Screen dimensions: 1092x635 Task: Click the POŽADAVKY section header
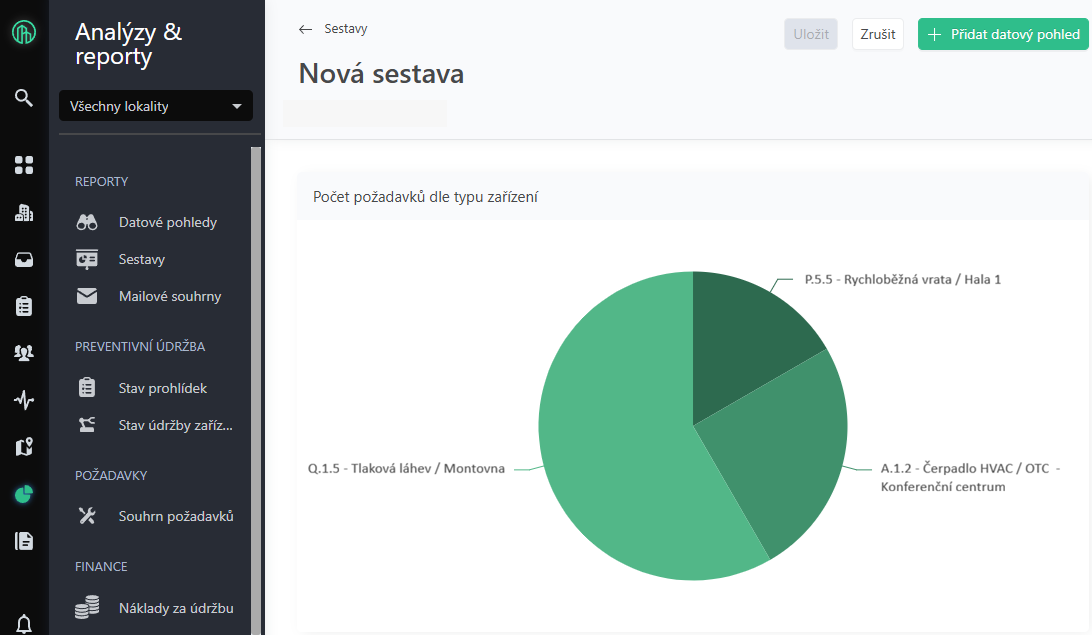(111, 476)
